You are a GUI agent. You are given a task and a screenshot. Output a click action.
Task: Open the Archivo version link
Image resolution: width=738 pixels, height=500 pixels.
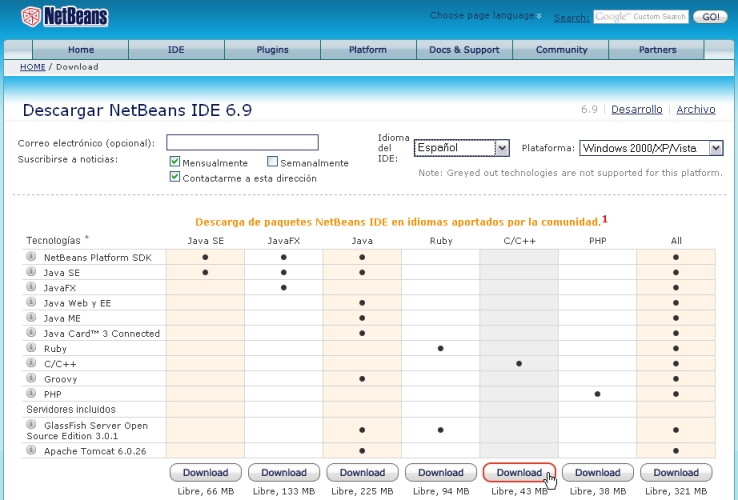[x=696, y=109]
